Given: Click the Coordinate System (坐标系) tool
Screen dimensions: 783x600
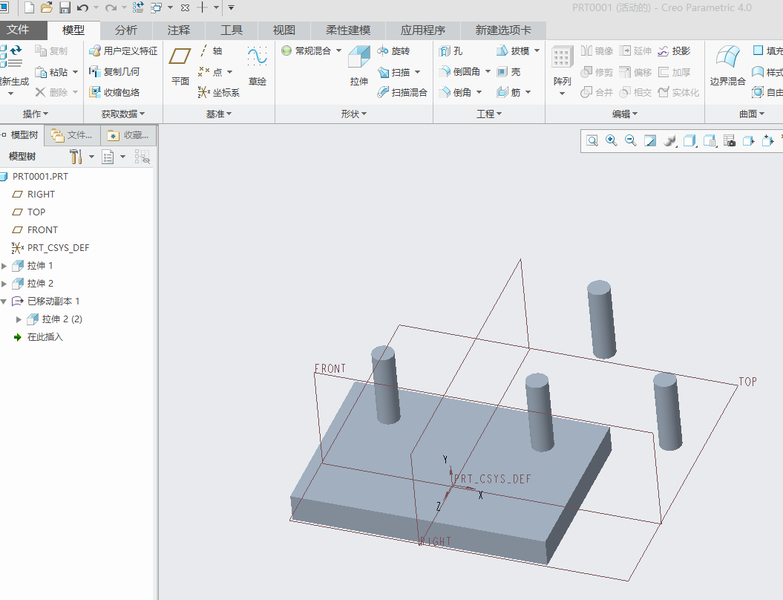Looking at the screenshot, I should tap(219, 92).
